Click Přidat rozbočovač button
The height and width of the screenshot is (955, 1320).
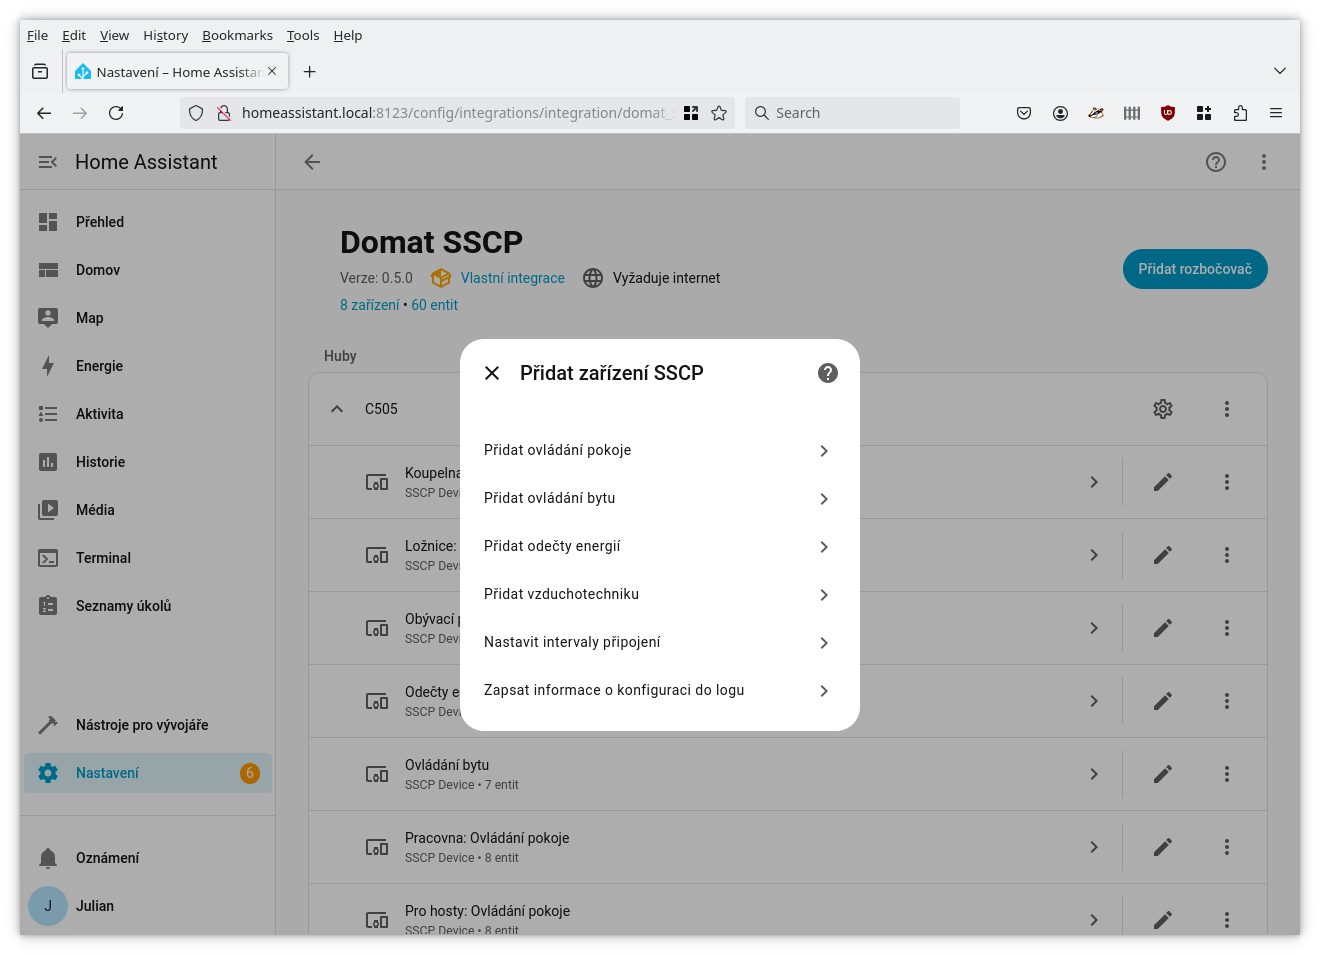[1195, 269]
